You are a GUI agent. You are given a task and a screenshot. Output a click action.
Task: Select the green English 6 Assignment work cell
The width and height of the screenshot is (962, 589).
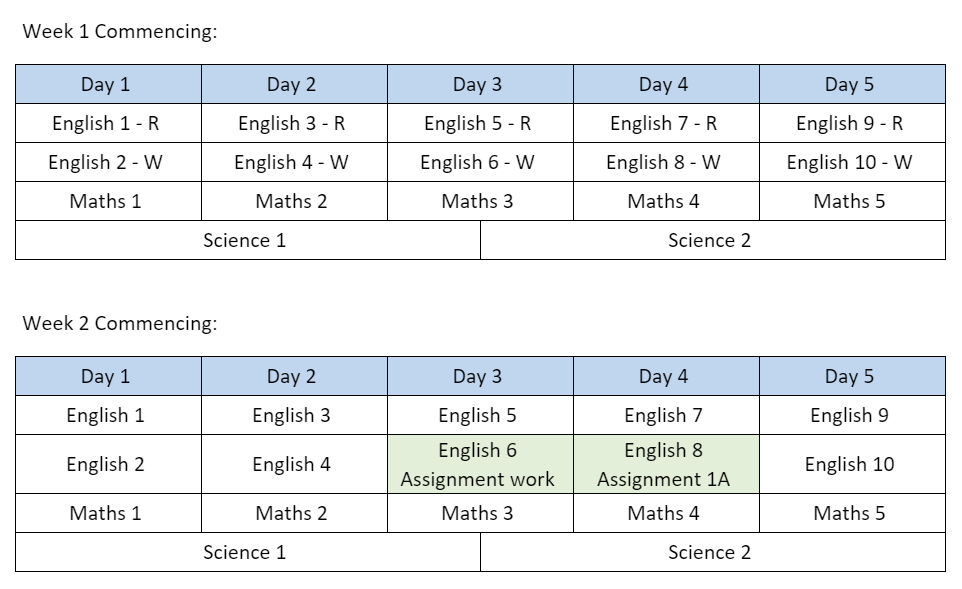point(480,464)
